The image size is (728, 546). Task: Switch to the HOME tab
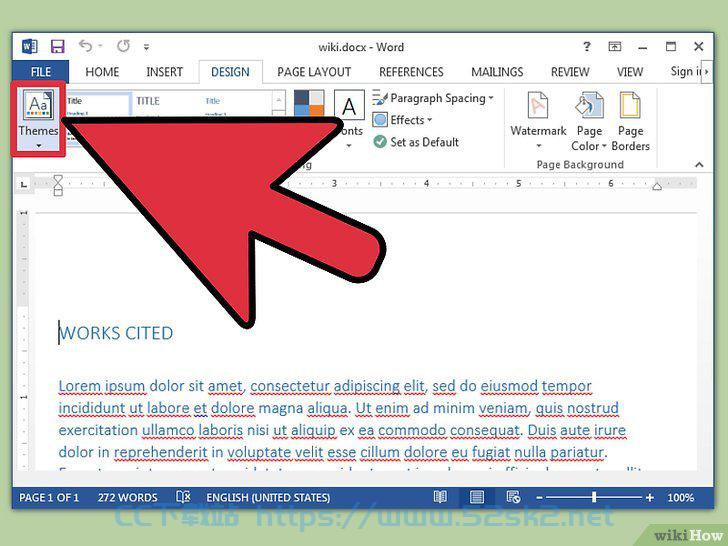(x=102, y=72)
